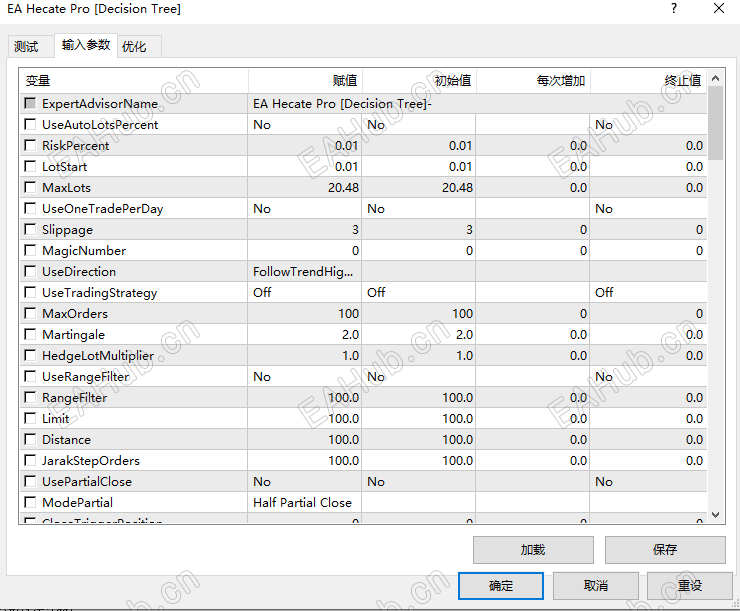The height and width of the screenshot is (611, 740).
Task: Confirm with the 确定 button
Action: [501, 586]
